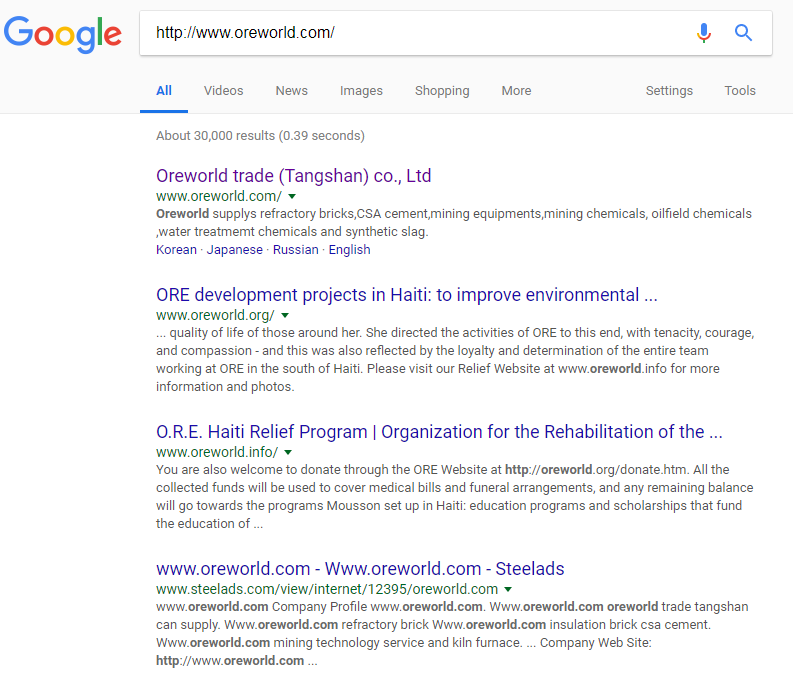793x698 pixels.
Task: Click the Google logo
Action: [63, 34]
